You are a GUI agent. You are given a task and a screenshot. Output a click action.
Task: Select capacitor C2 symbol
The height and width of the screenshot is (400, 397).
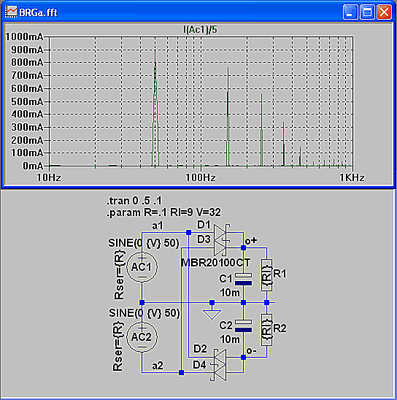coord(243,326)
